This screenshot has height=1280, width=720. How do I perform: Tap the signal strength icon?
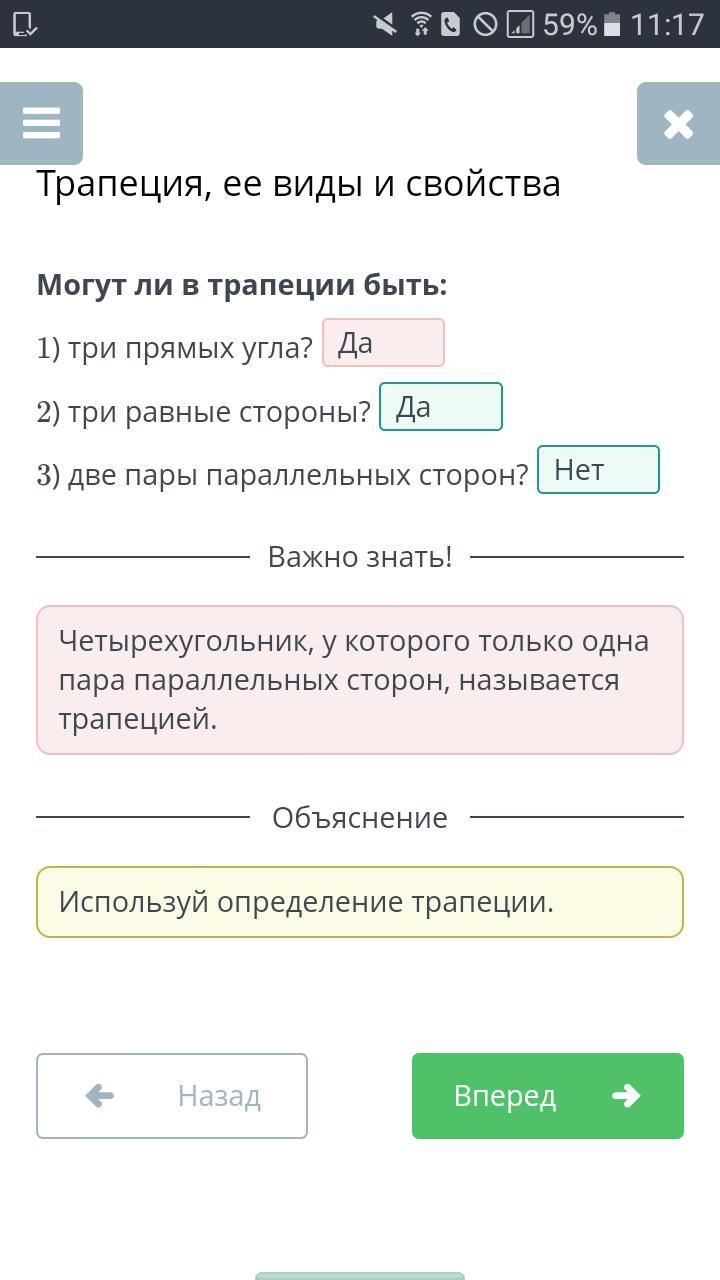pyautogui.click(x=520, y=24)
